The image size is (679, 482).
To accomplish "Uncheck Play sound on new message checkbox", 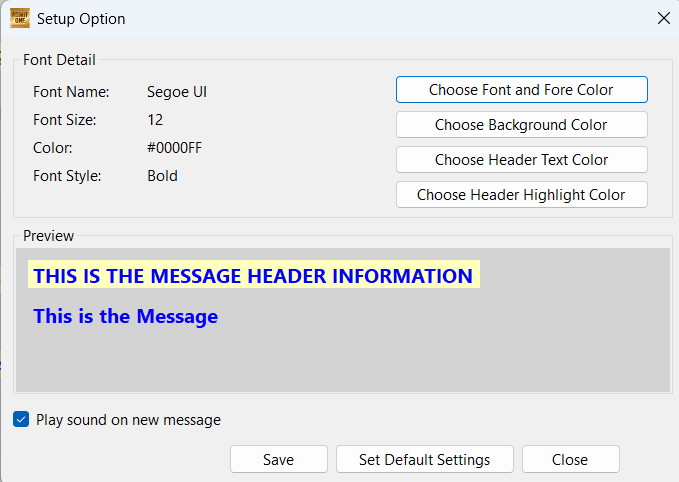I will click(x=21, y=419).
